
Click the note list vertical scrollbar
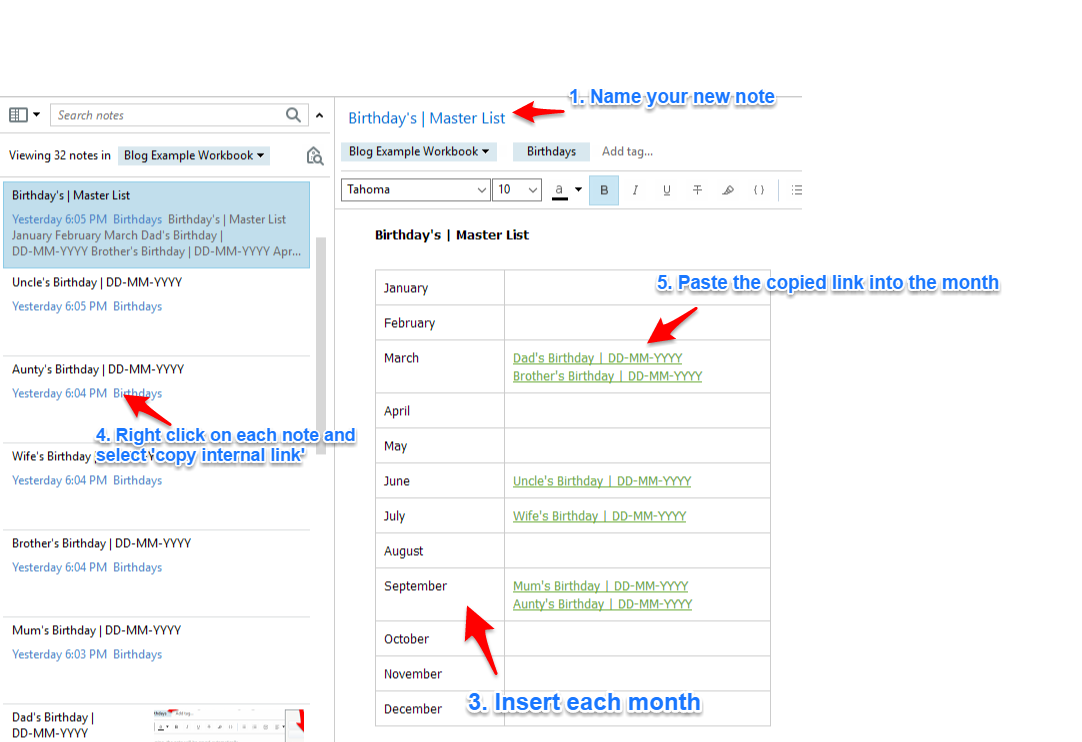pos(321,345)
